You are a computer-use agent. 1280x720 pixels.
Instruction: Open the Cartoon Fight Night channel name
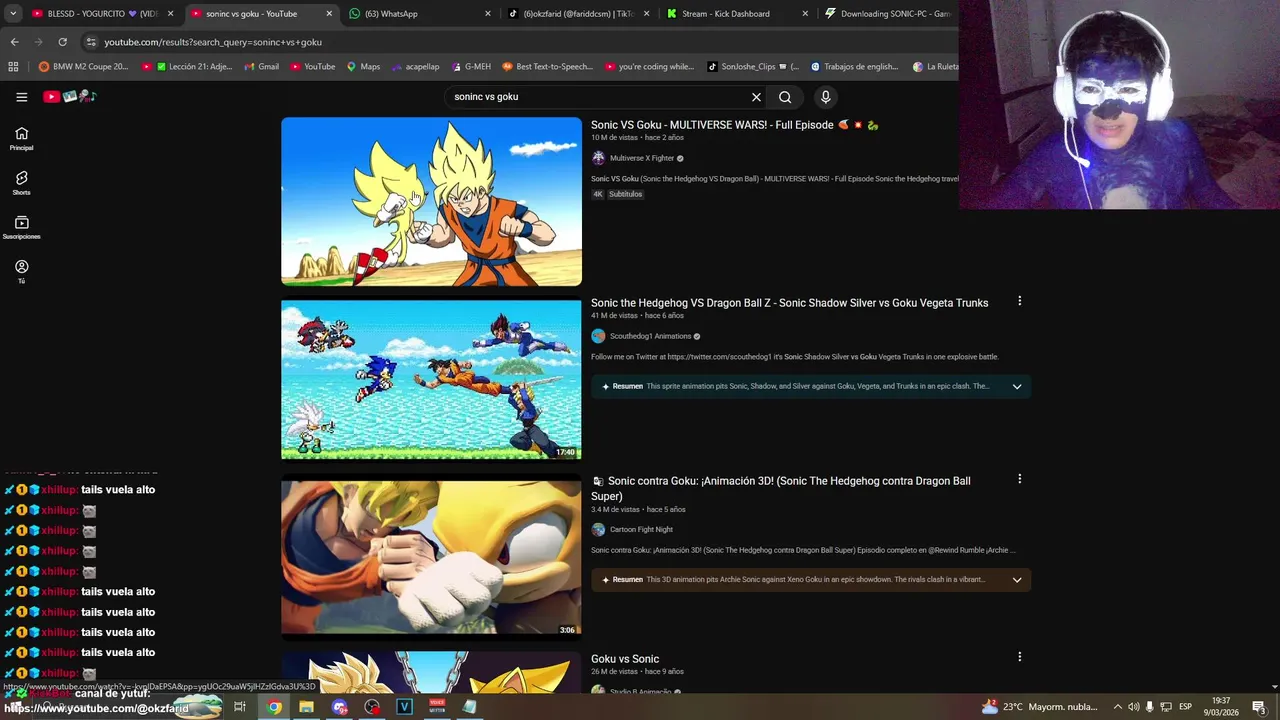pyautogui.click(x=641, y=529)
